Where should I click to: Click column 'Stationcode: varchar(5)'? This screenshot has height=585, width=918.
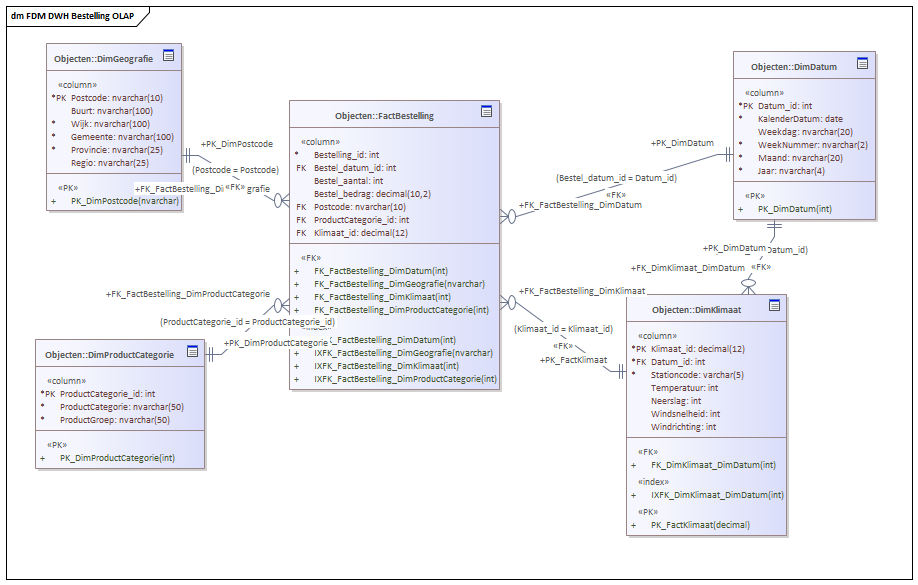coord(697,375)
